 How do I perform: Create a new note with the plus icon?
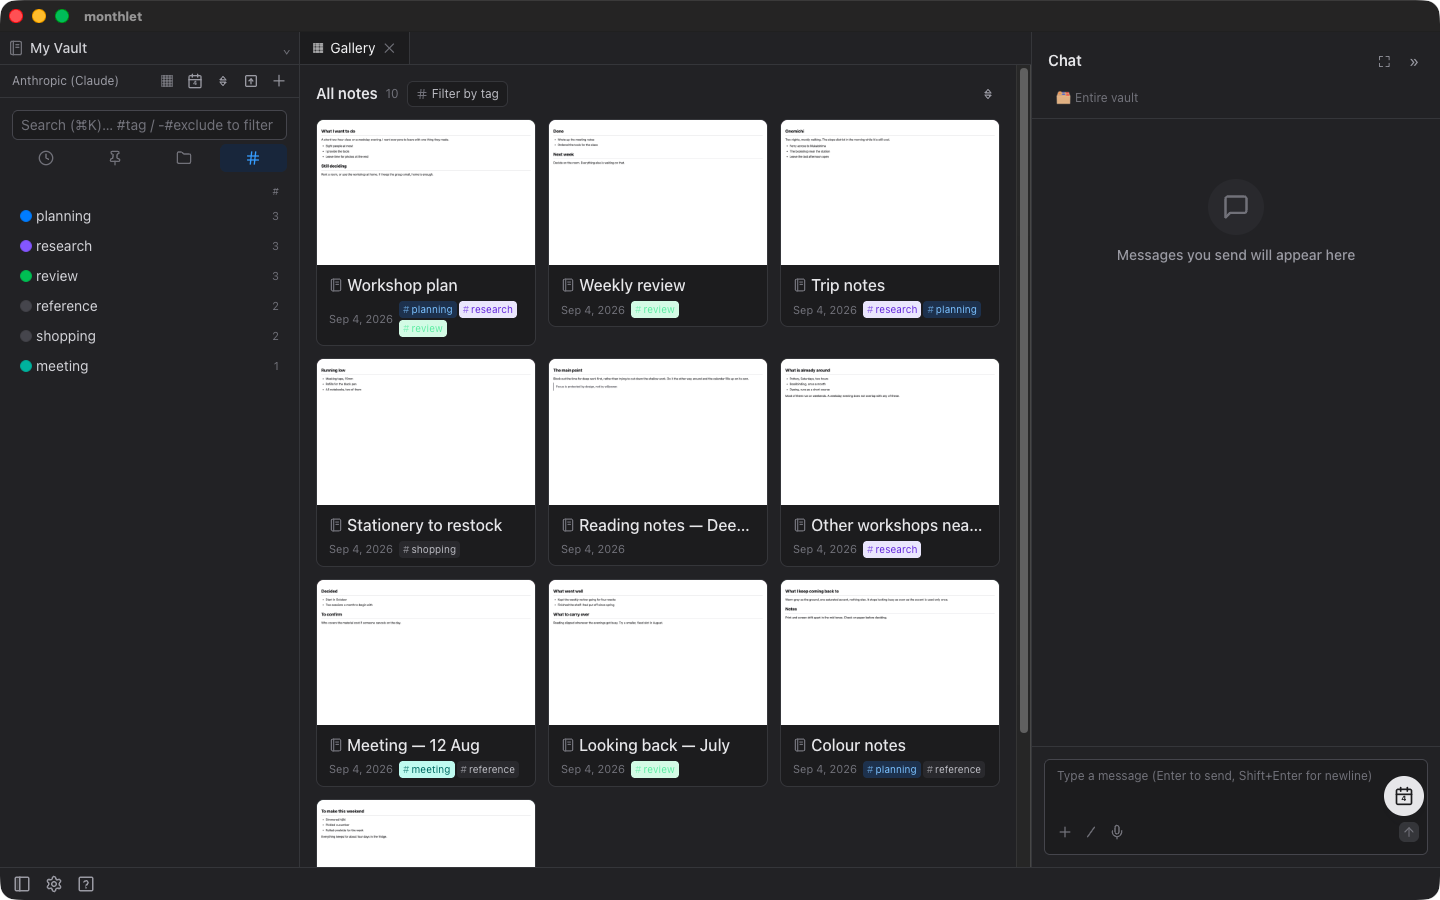point(279,81)
